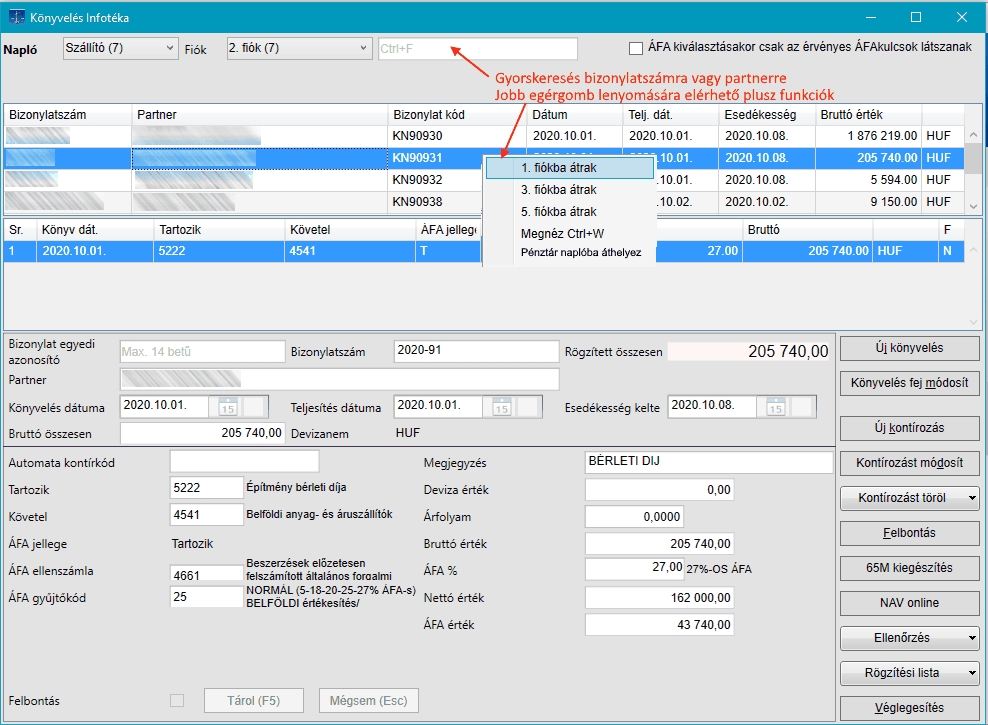The height and width of the screenshot is (725, 988).
Task: Open the Fiók 2. fiók (7) dropdown
Action: click(x=298, y=49)
